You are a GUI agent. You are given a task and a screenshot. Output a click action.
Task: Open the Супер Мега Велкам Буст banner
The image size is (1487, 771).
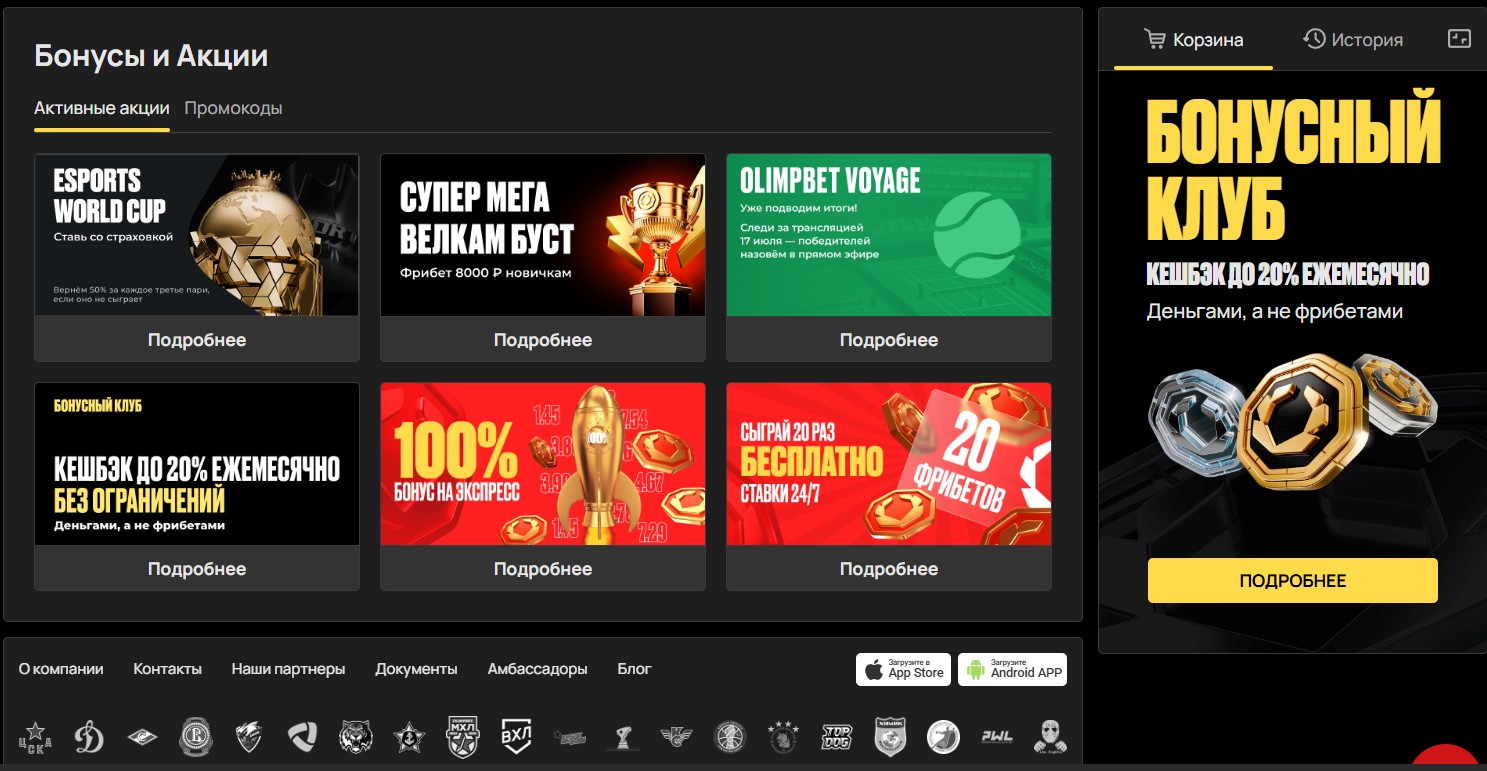tap(543, 235)
